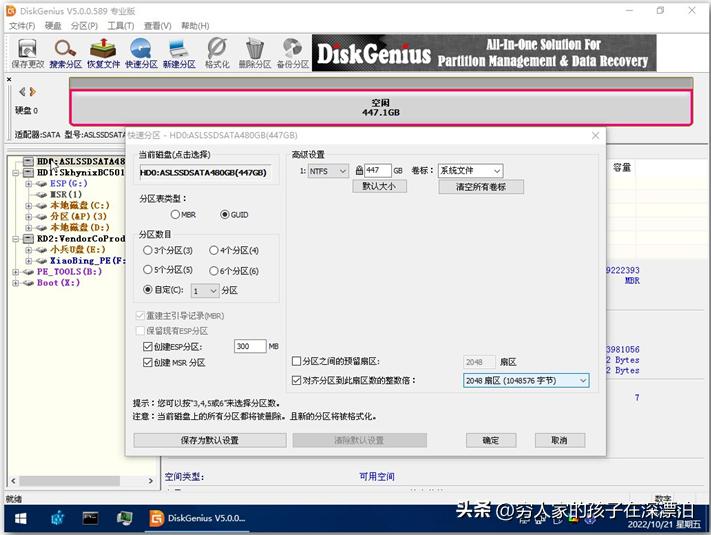Click the Delete Partition (删除分区) trash icon
This screenshot has width=711, height=535.
tap(255, 54)
